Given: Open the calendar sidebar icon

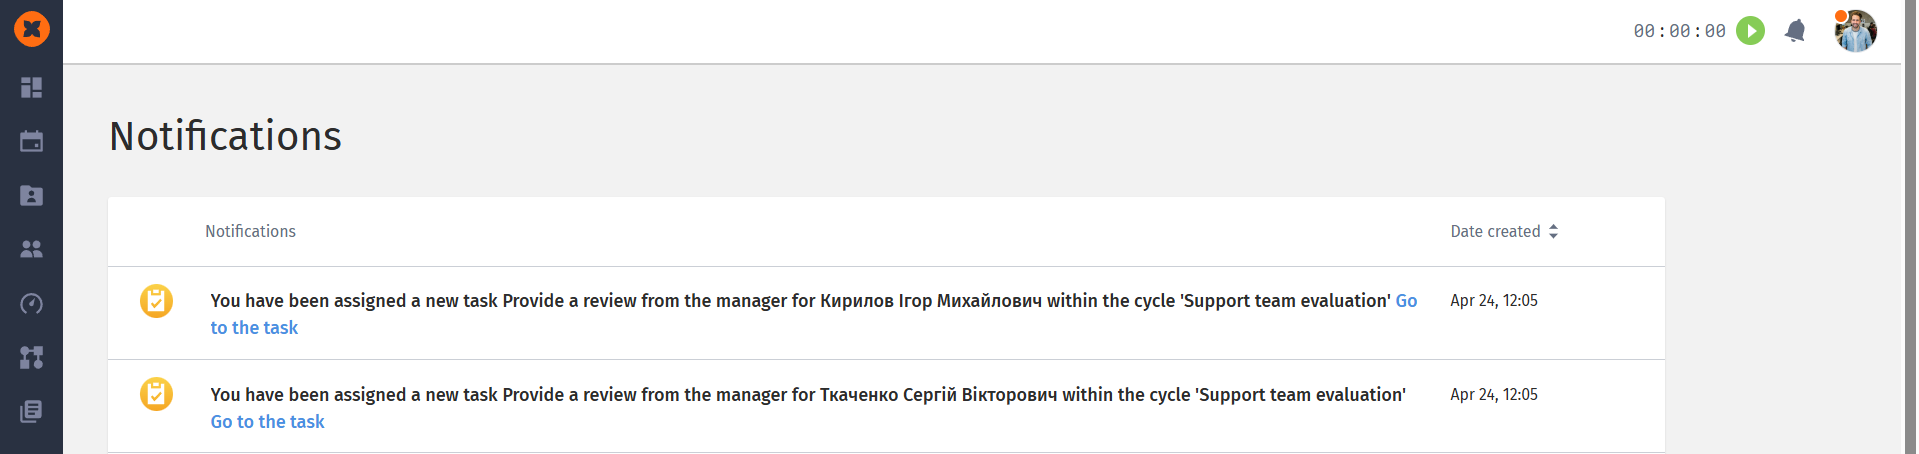Looking at the screenshot, I should 32,141.
